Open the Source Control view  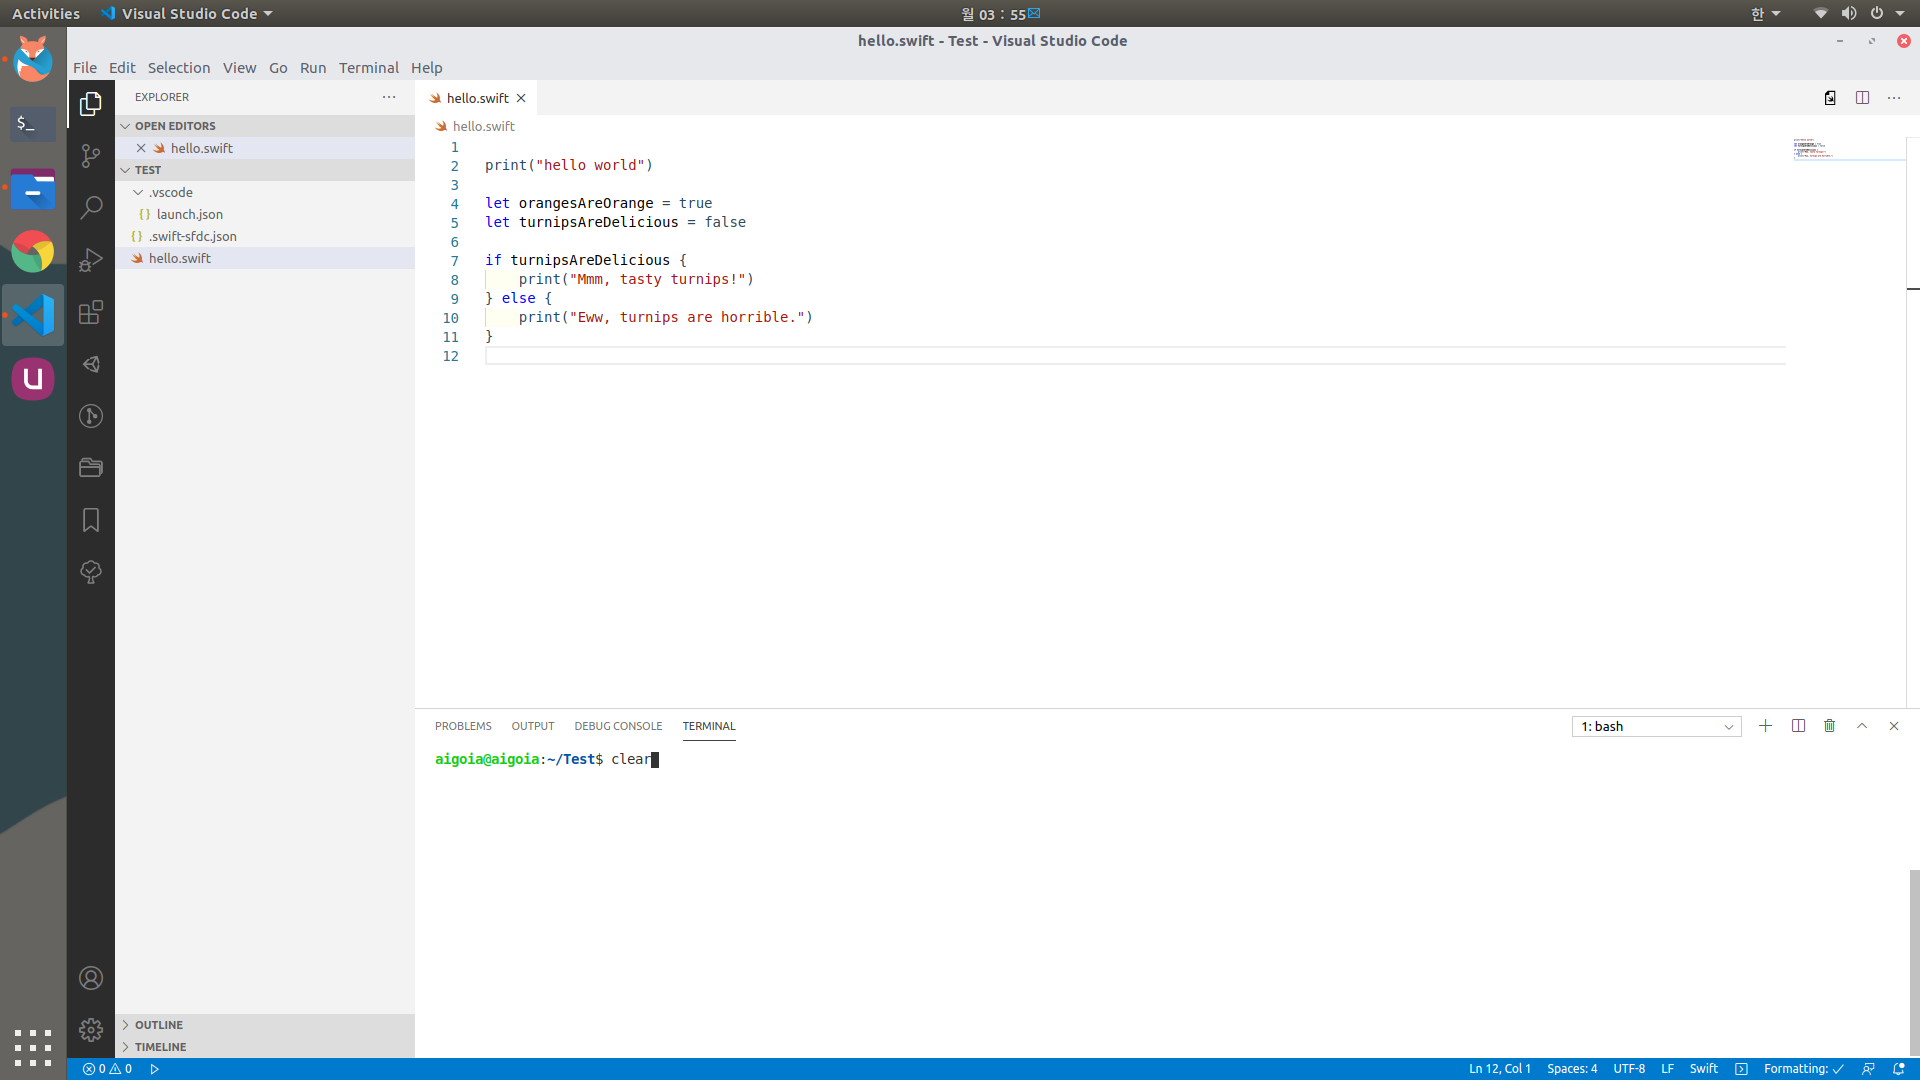tap(91, 156)
